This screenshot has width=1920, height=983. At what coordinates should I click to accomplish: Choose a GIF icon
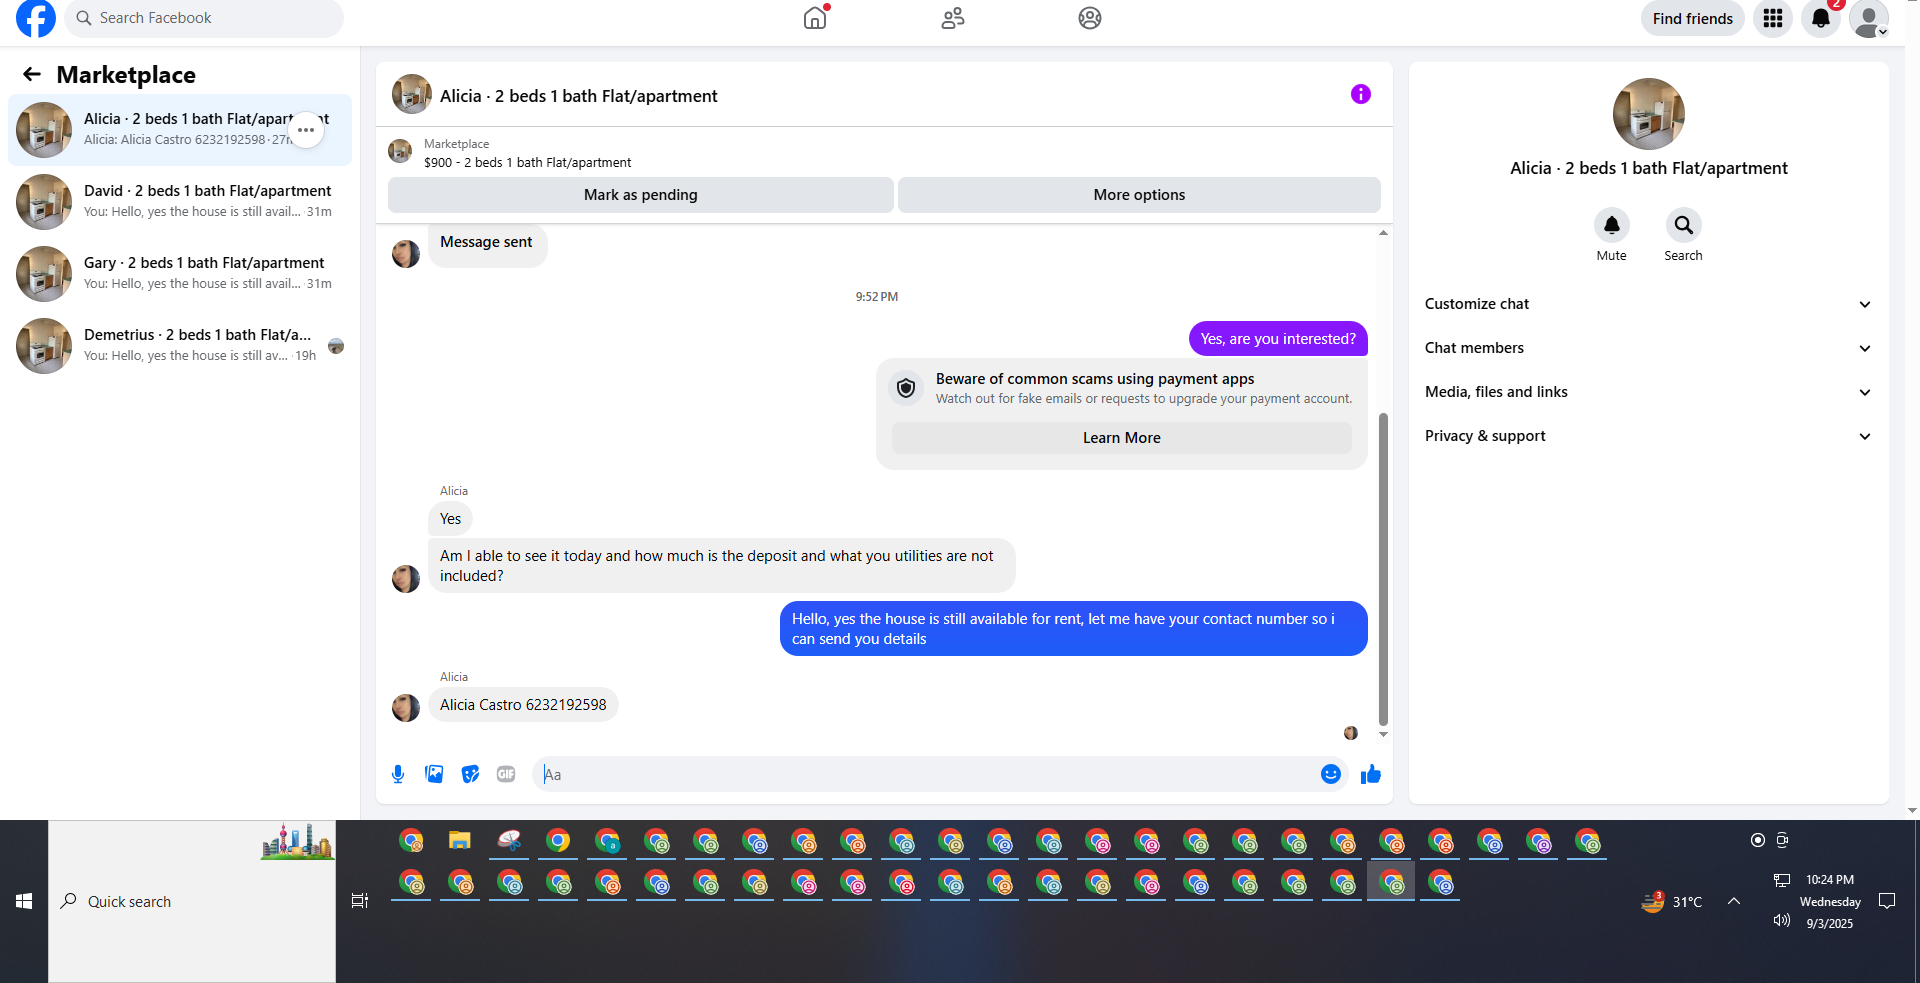click(x=506, y=774)
